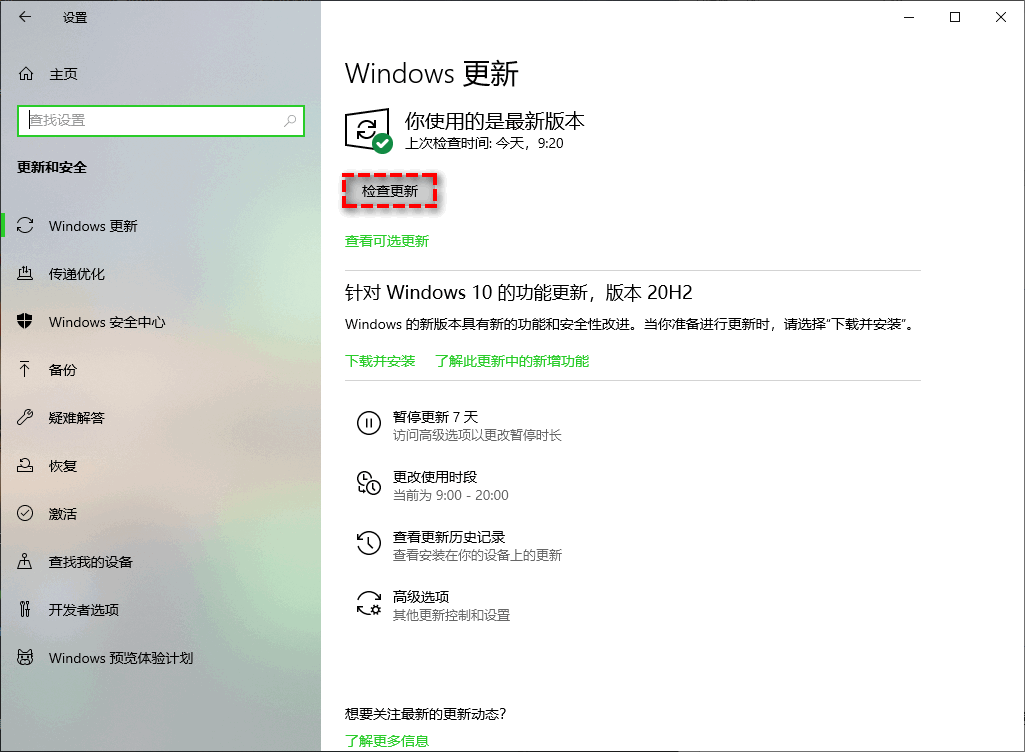Click the pause icon for 暂停更新 7 天
The width and height of the screenshot is (1025, 752).
(369, 424)
